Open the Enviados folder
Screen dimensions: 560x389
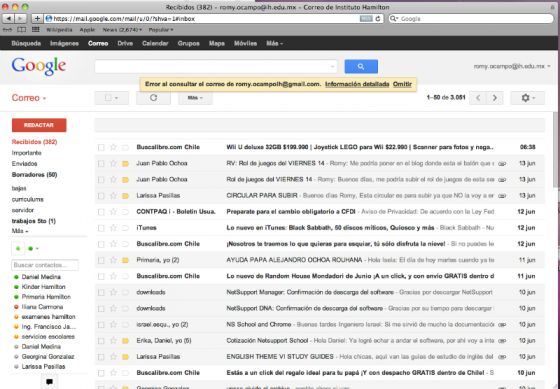point(24,164)
